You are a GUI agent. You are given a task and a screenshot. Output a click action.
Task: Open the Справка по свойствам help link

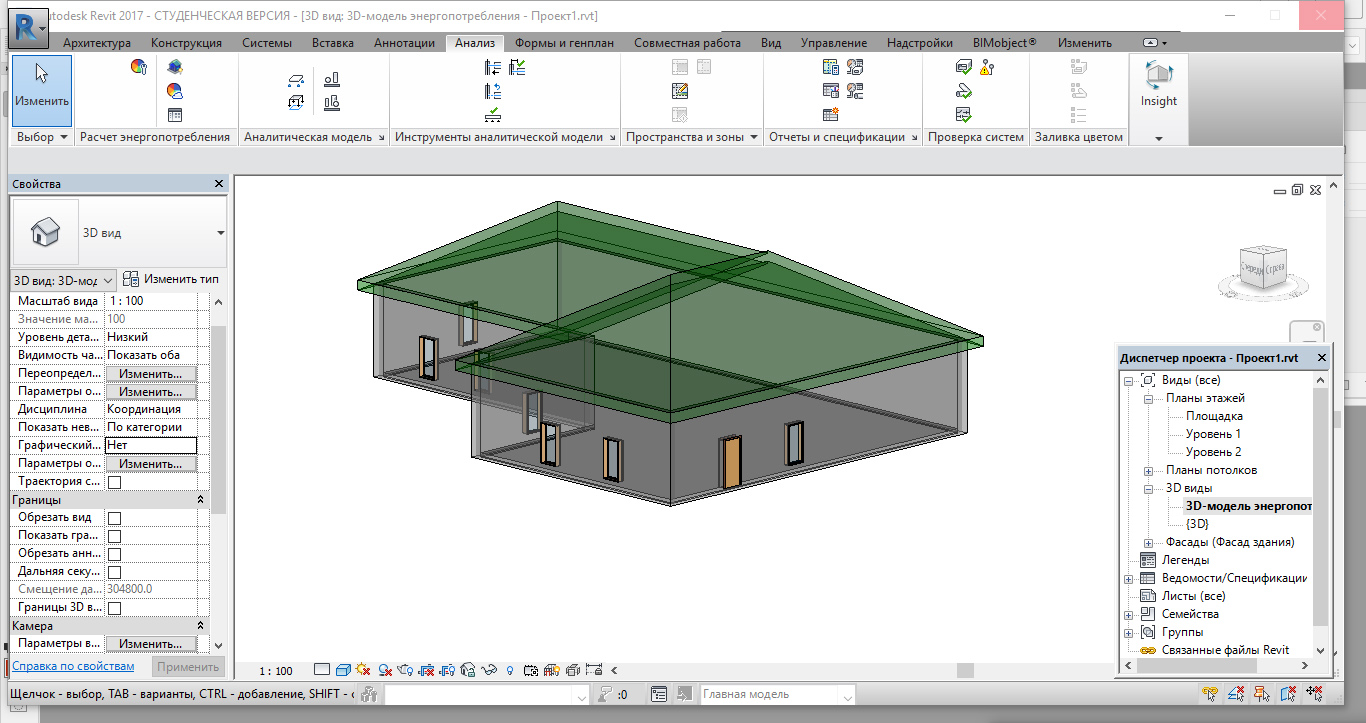[73, 666]
